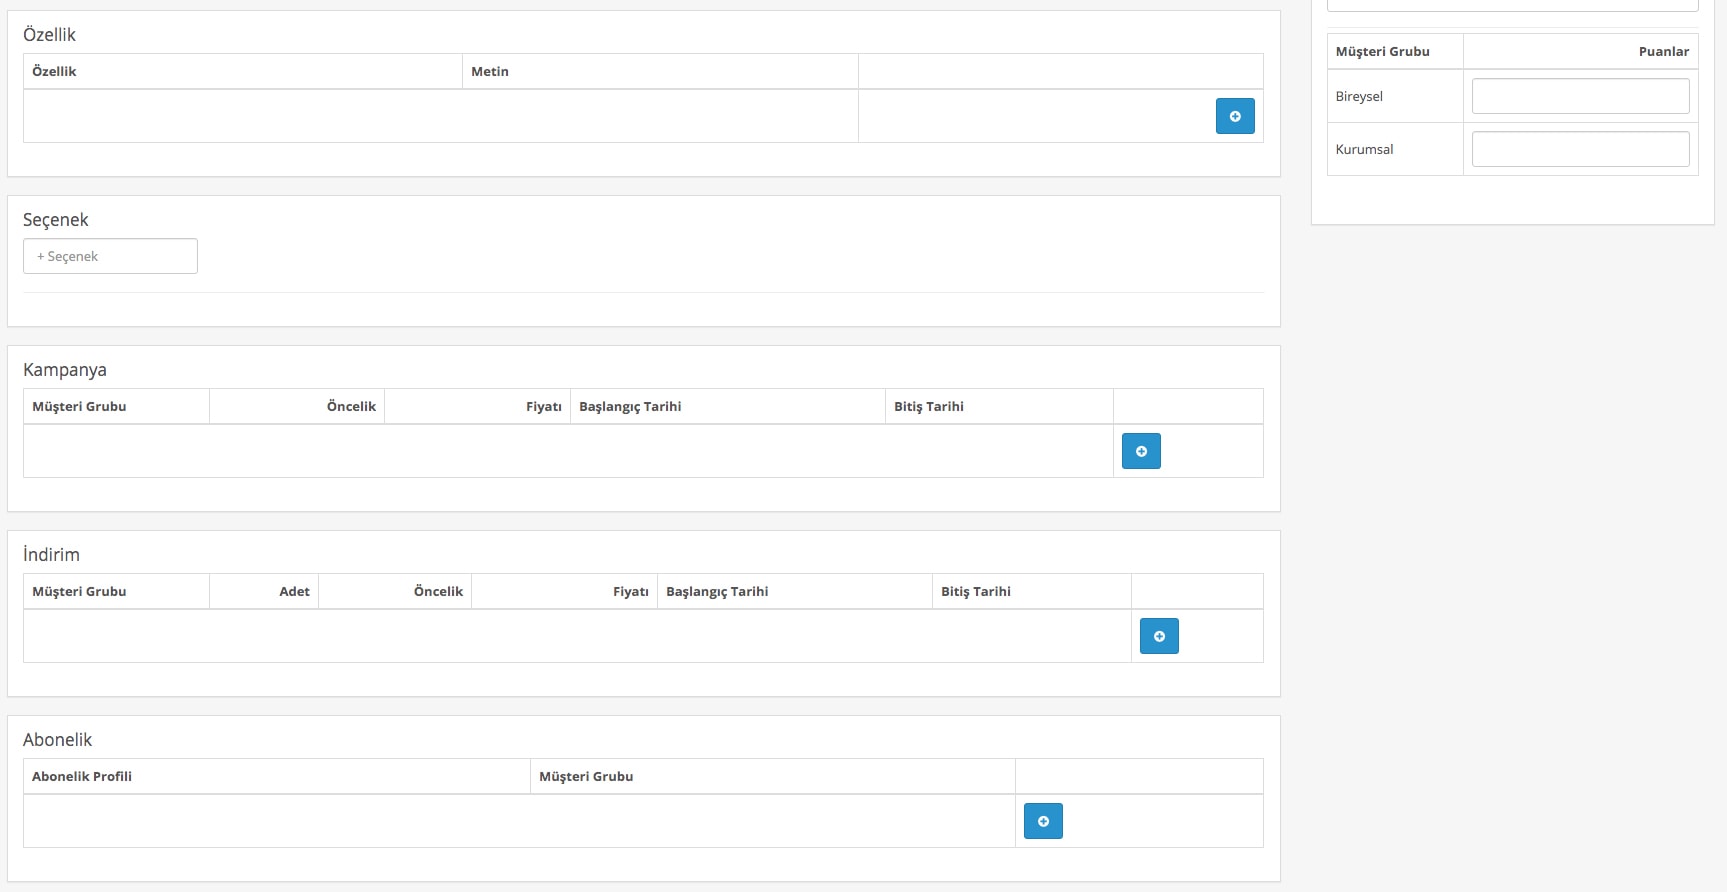Image resolution: width=1727 pixels, height=892 pixels.
Task: Add a new Özellik row with plus button
Action: 1235,116
